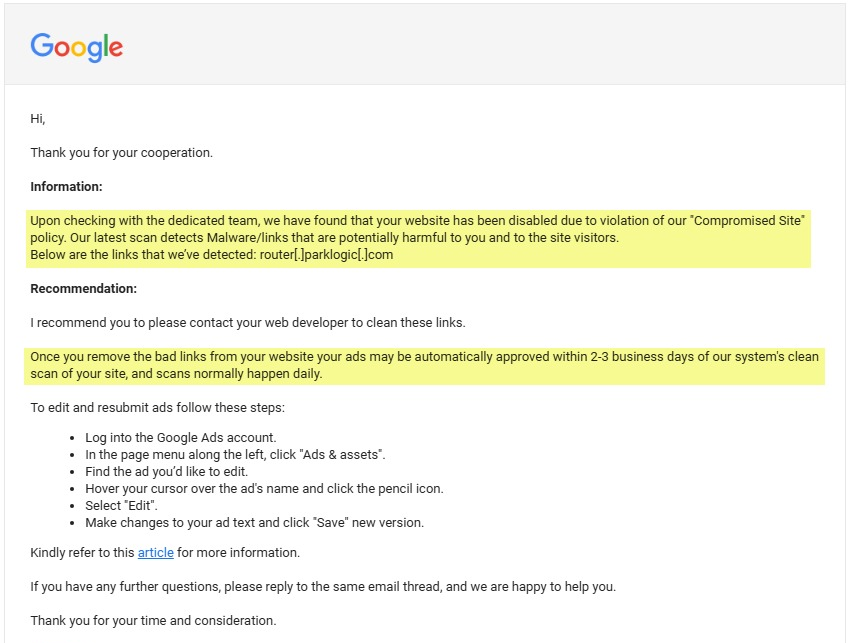Click the step mentioning "Ads & assets"

point(235,455)
